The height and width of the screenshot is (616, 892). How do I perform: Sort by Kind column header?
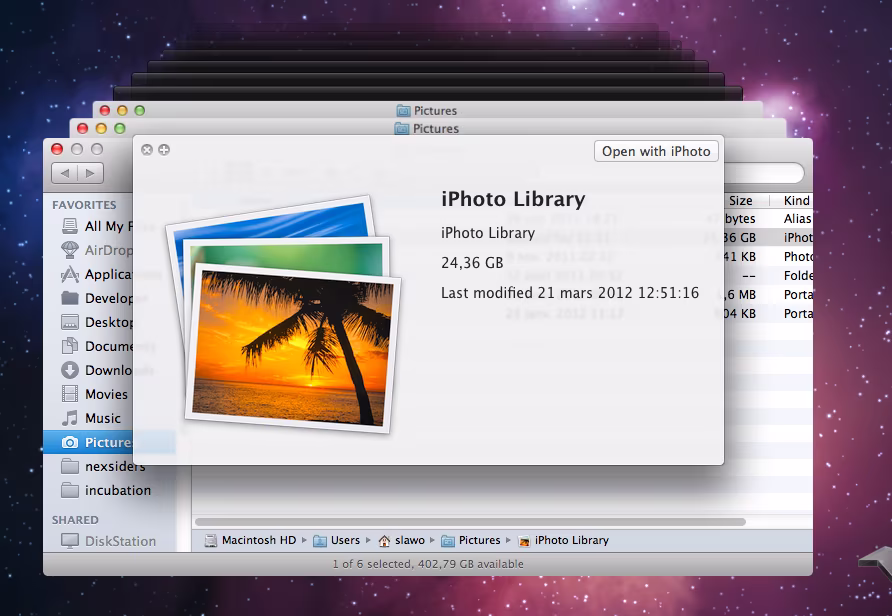click(x=796, y=200)
